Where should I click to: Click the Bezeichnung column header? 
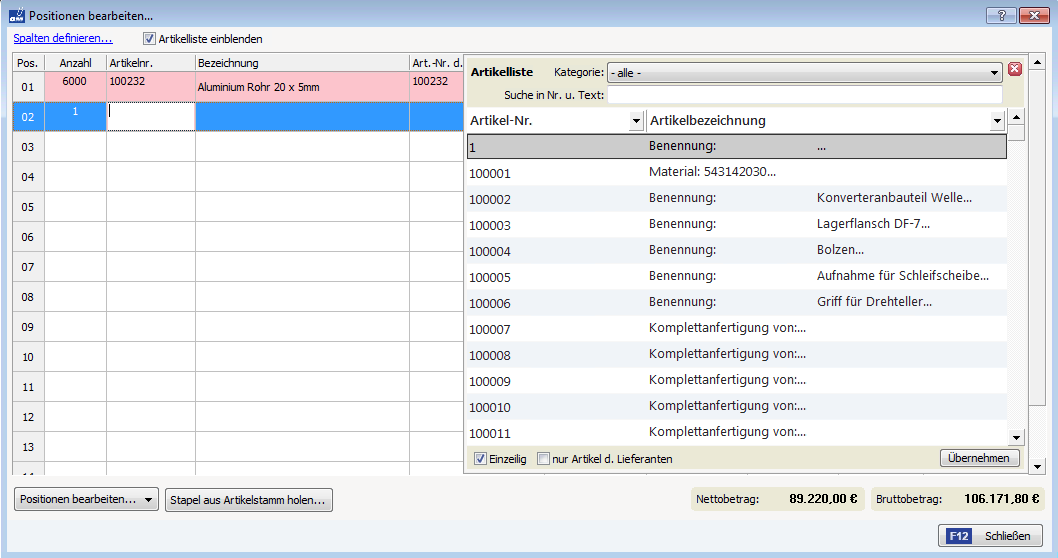coord(302,63)
